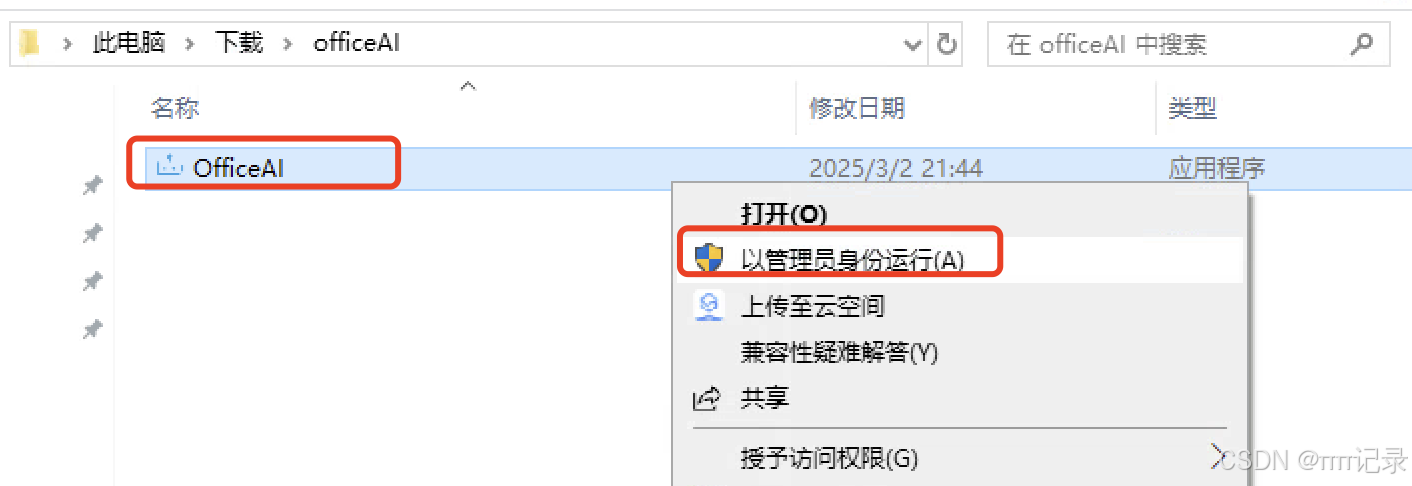Click the 类型 column header
Viewport: 1412px width, 486px height.
(x=1192, y=107)
